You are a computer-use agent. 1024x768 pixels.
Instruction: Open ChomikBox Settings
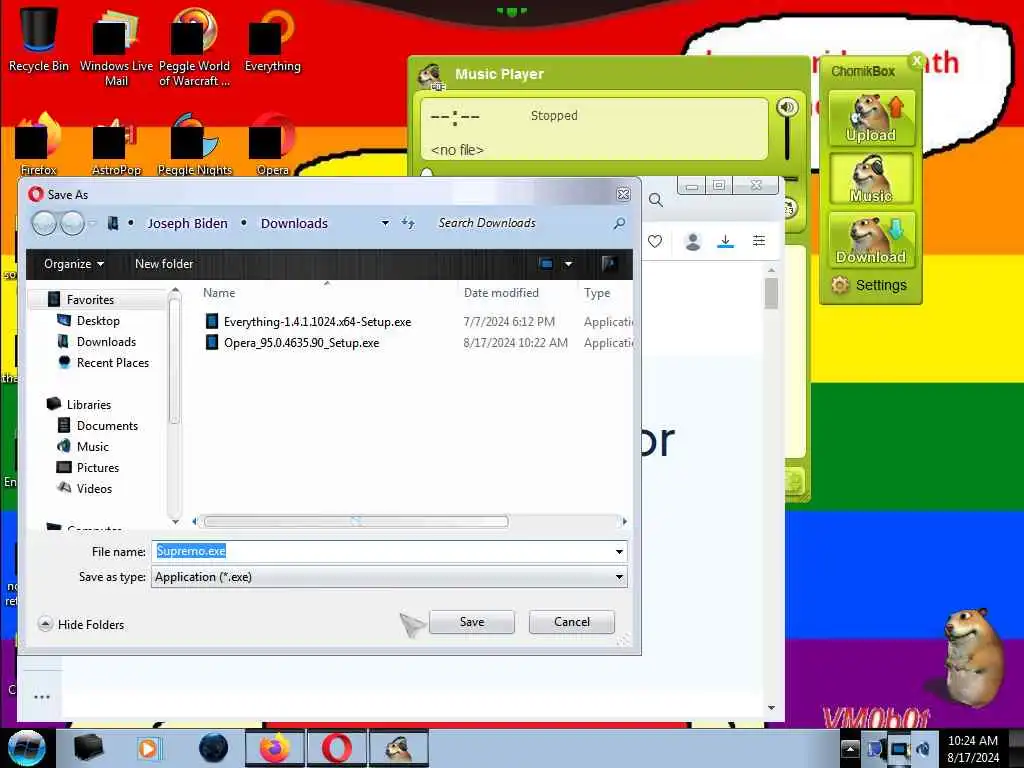869,285
